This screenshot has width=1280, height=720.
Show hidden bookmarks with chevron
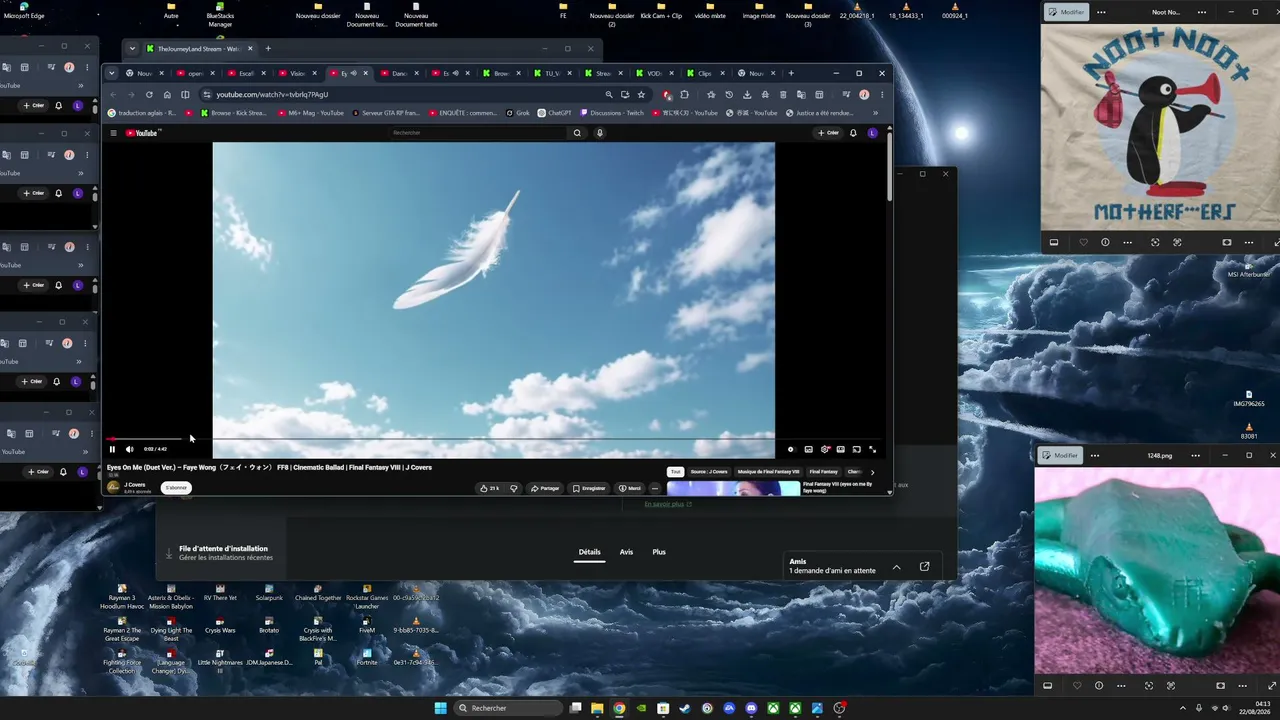tap(875, 113)
